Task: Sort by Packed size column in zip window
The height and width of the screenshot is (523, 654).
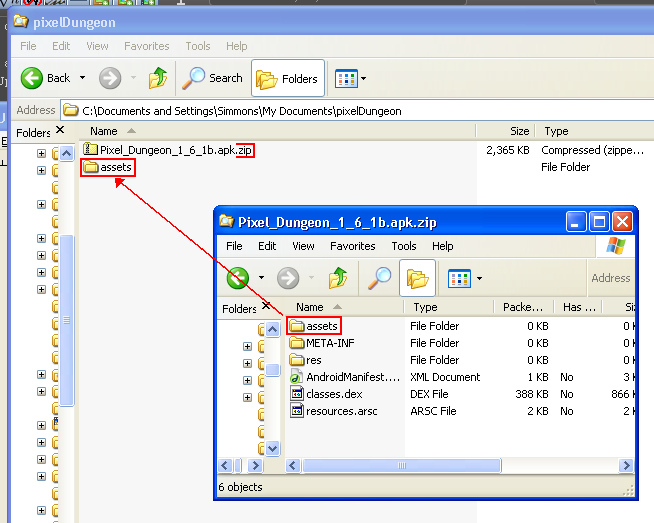Action: pos(523,307)
